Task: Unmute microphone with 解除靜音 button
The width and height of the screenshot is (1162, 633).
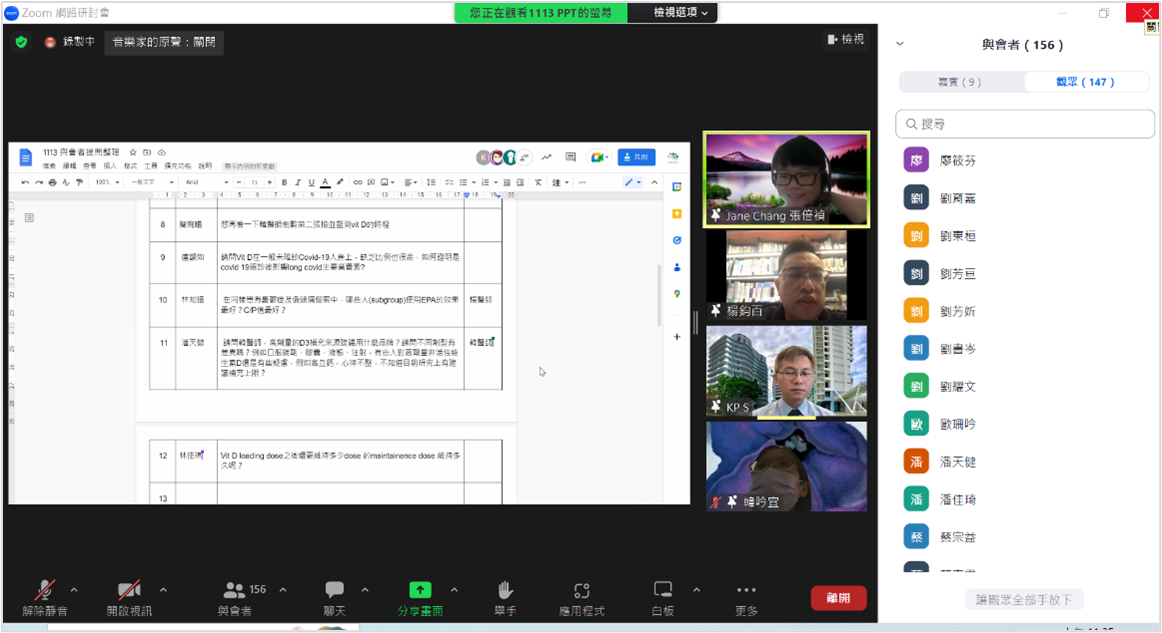Action: [45, 597]
